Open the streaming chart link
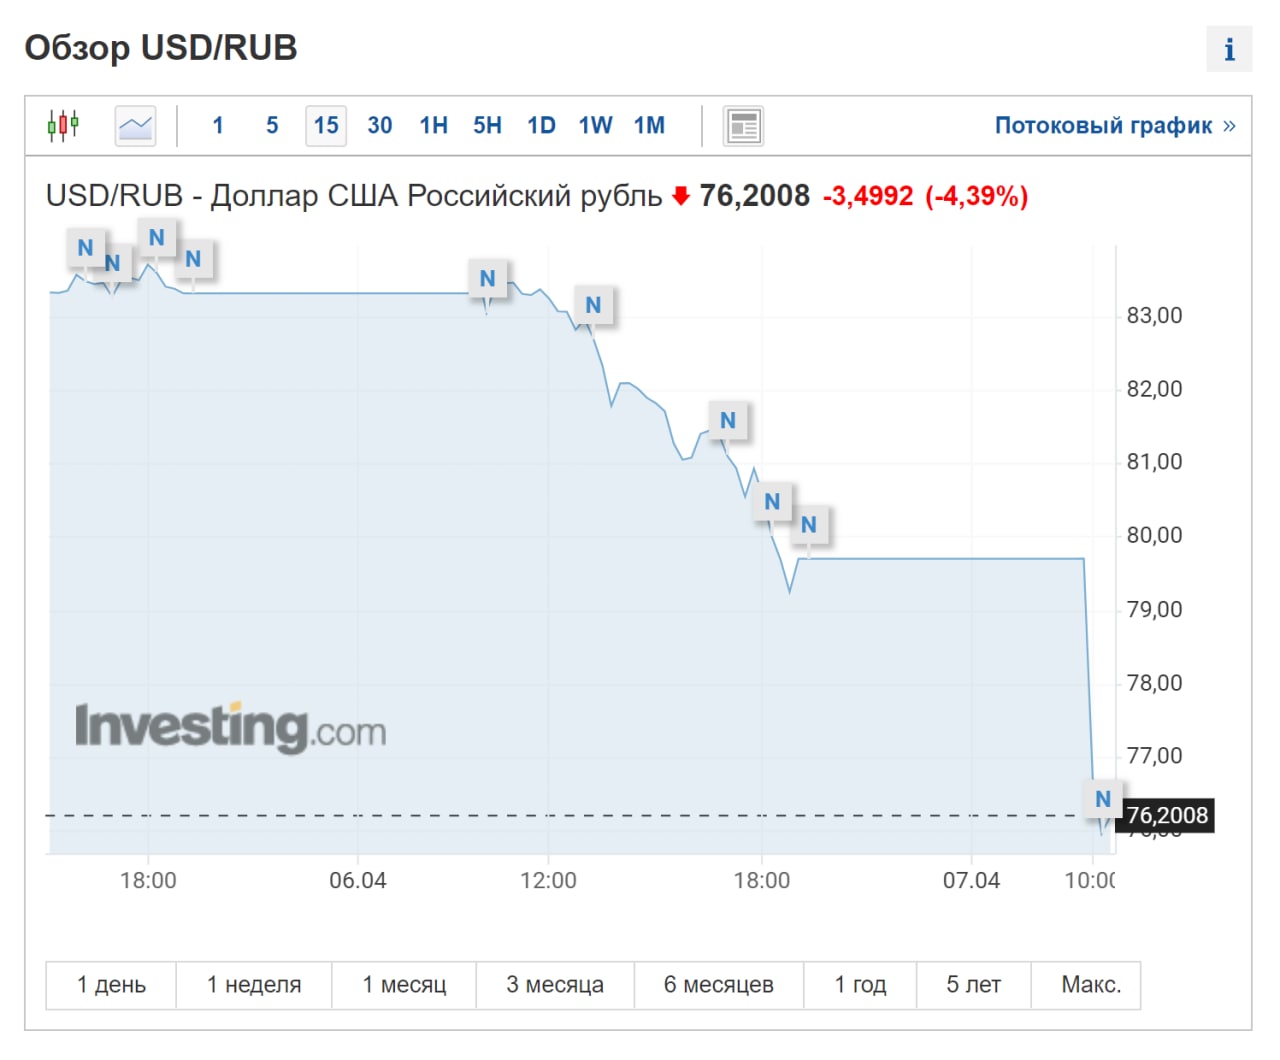This screenshot has height=1060, width=1280. 1114,126
